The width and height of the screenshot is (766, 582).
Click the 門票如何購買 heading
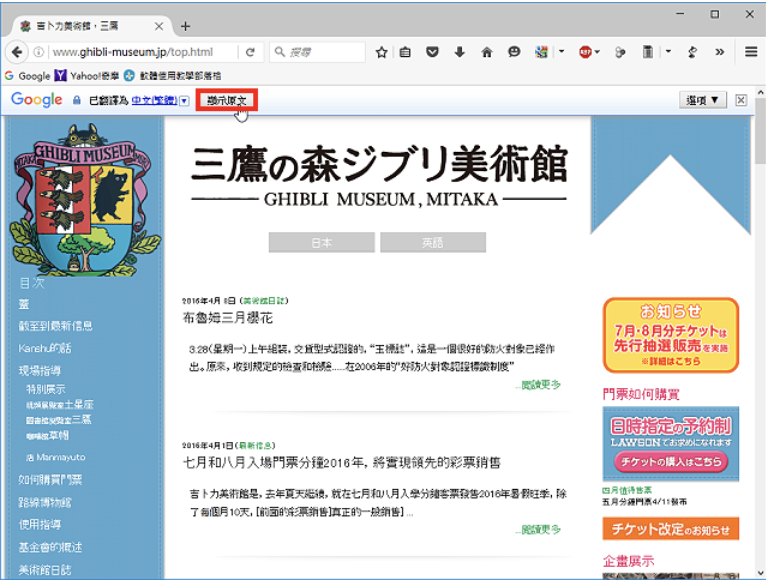(641, 394)
